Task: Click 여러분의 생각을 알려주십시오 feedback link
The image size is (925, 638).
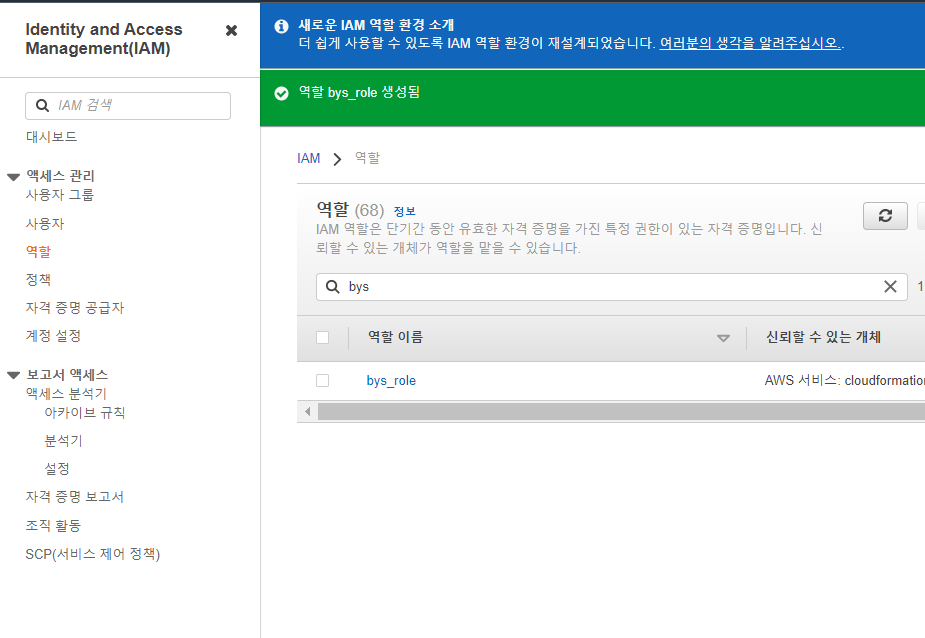Action: pyautogui.click(x=750, y=43)
